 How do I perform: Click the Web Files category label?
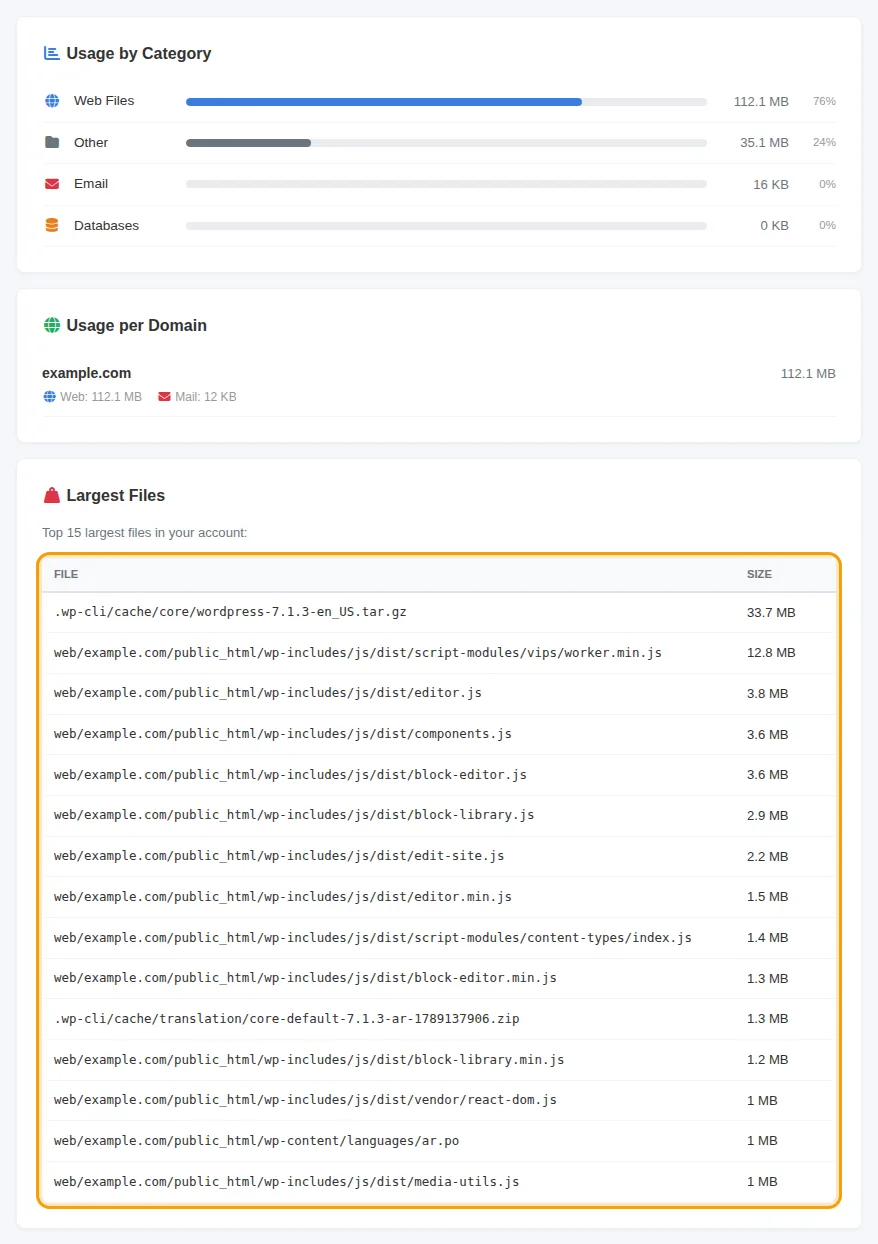[x=104, y=101]
